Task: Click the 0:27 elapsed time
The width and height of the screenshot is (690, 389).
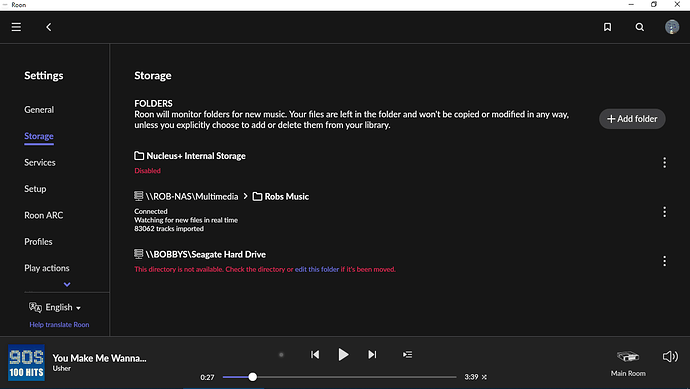Action: 207,377
